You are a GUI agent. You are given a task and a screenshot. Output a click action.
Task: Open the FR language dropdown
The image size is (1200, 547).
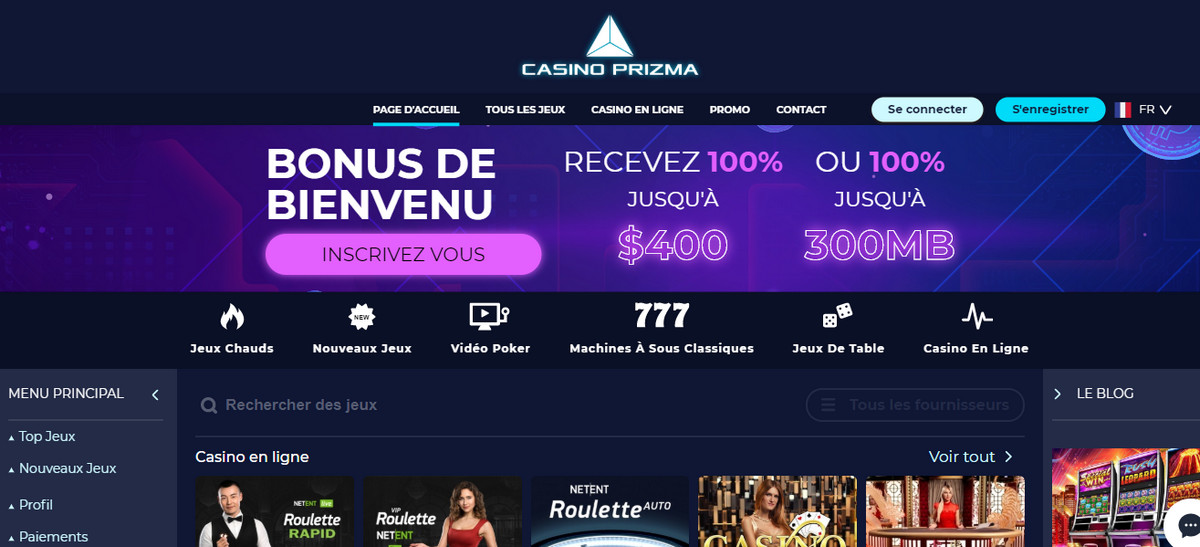click(1144, 110)
